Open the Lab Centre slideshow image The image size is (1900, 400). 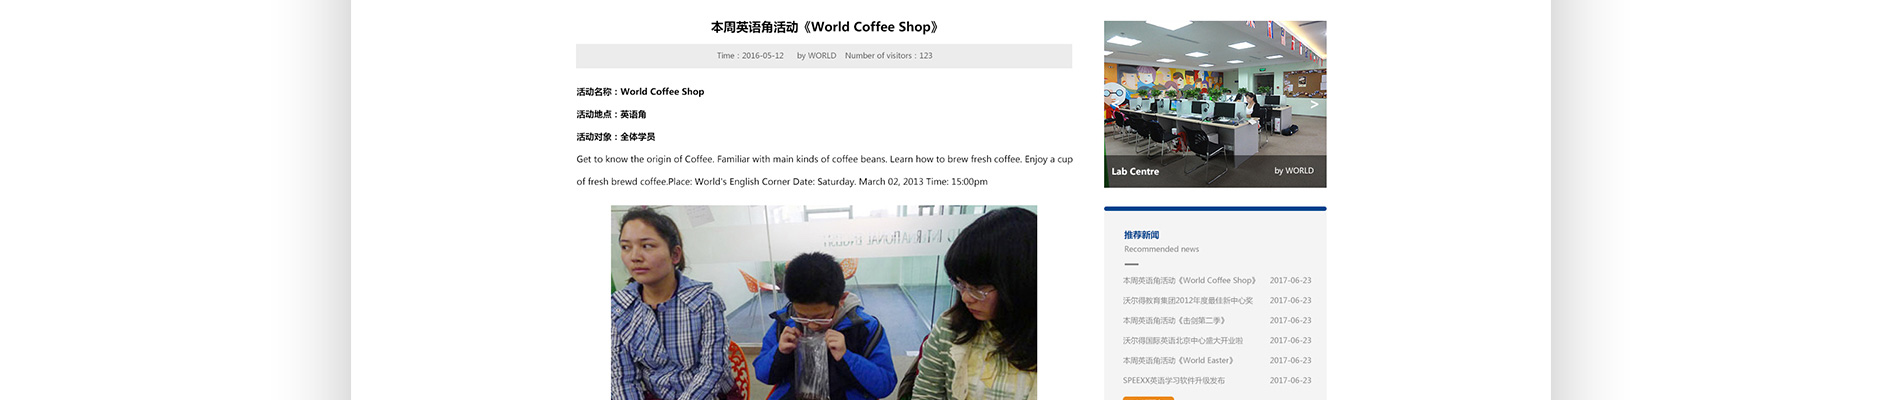pyautogui.click(x=1215, y=104)
